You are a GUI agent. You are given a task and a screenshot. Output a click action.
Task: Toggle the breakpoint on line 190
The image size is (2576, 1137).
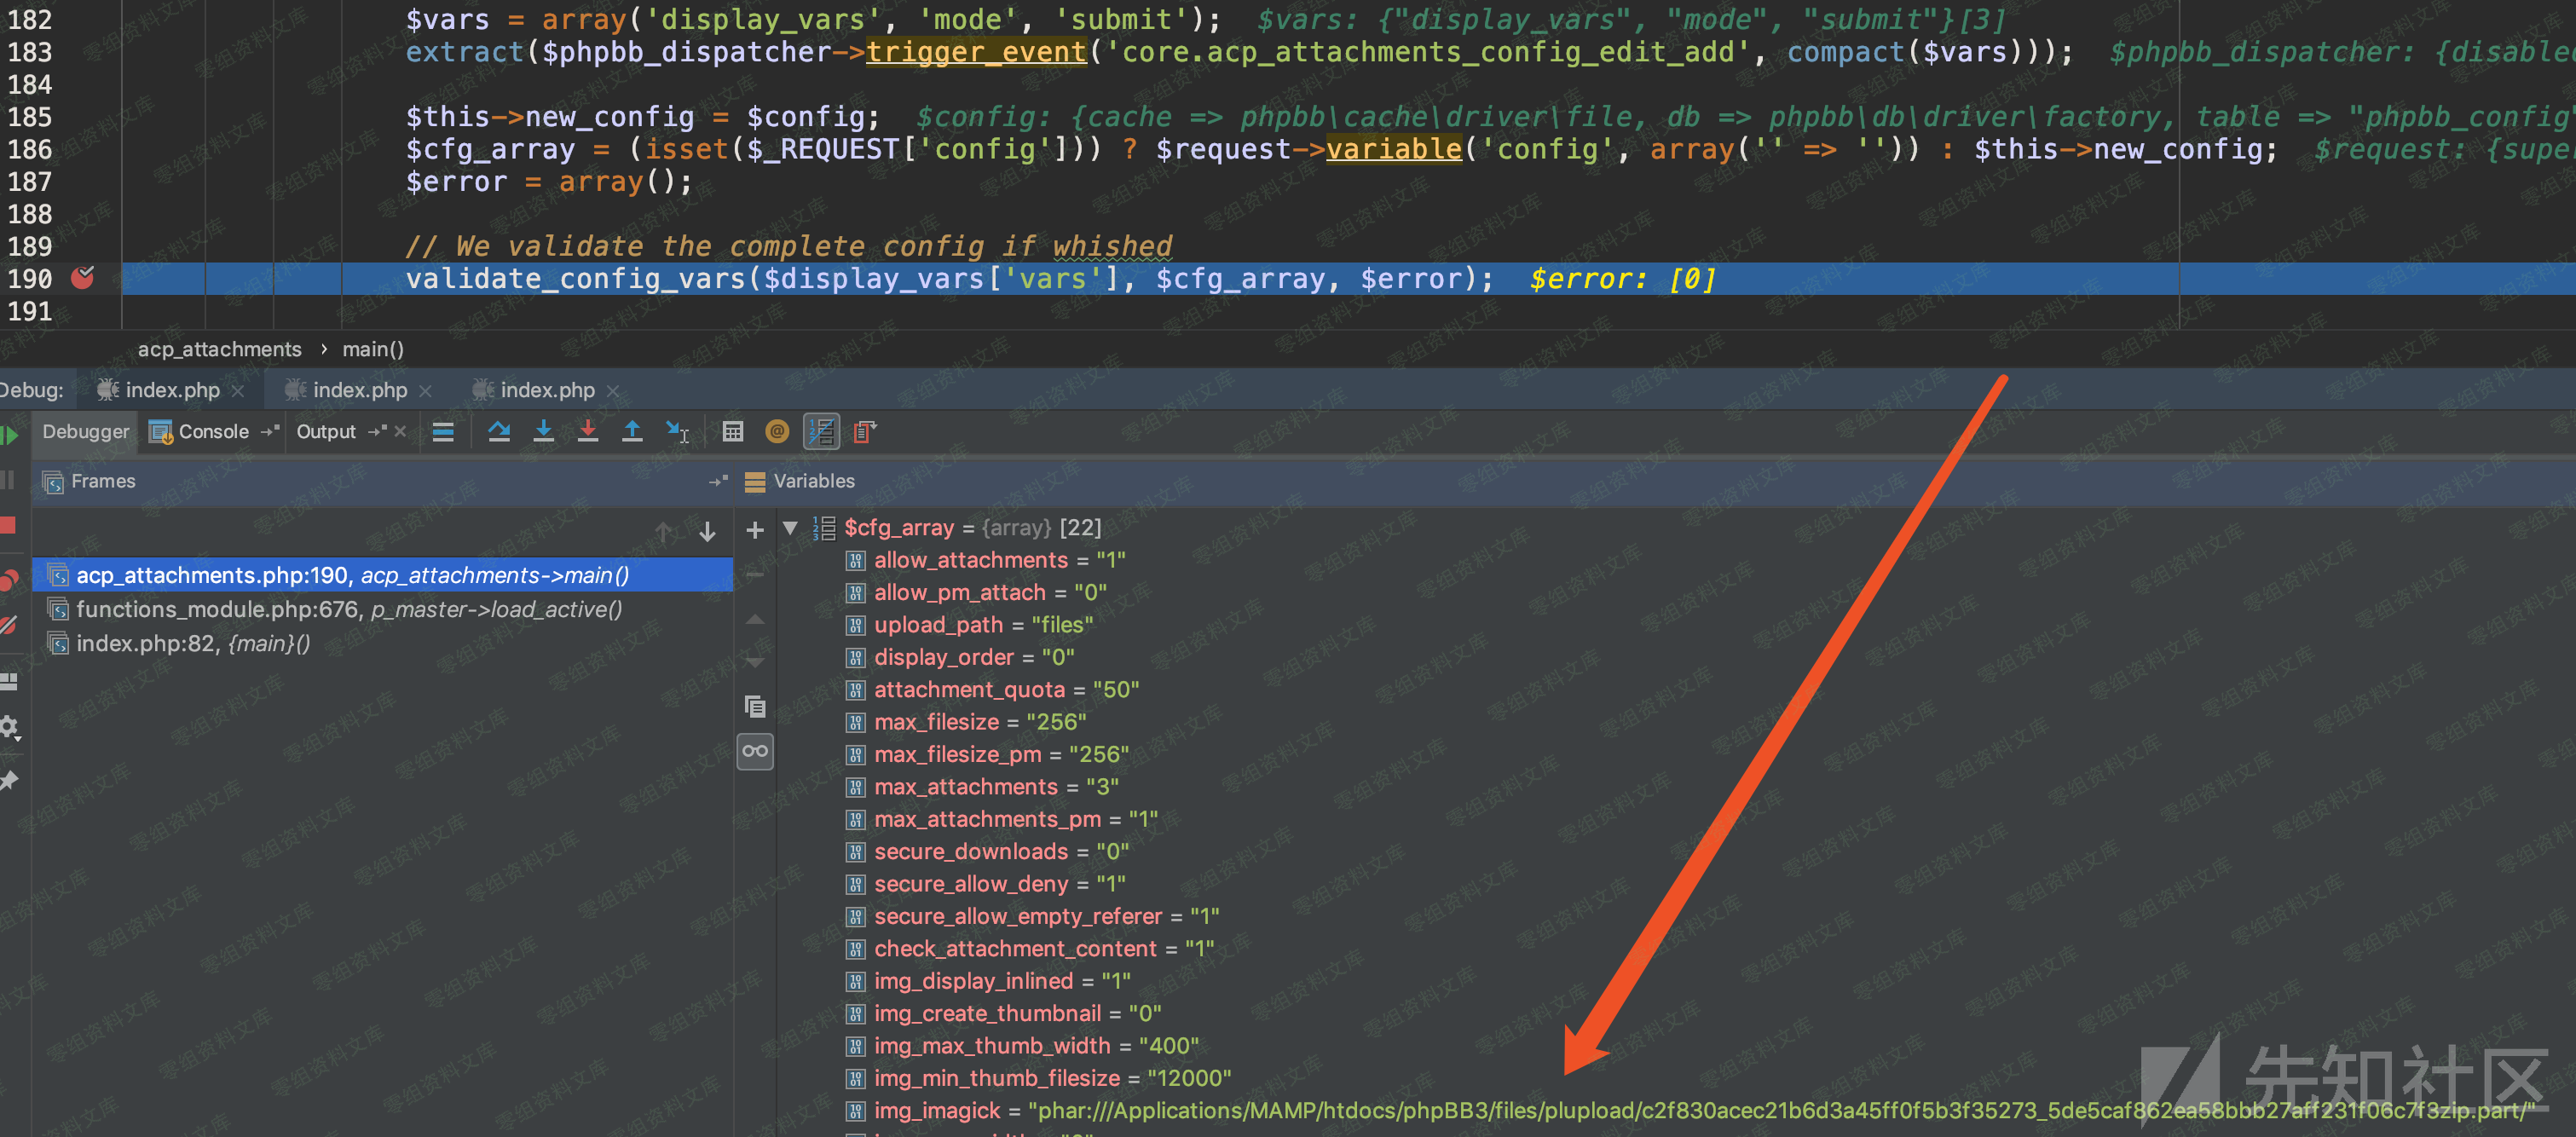click(82, 278)
